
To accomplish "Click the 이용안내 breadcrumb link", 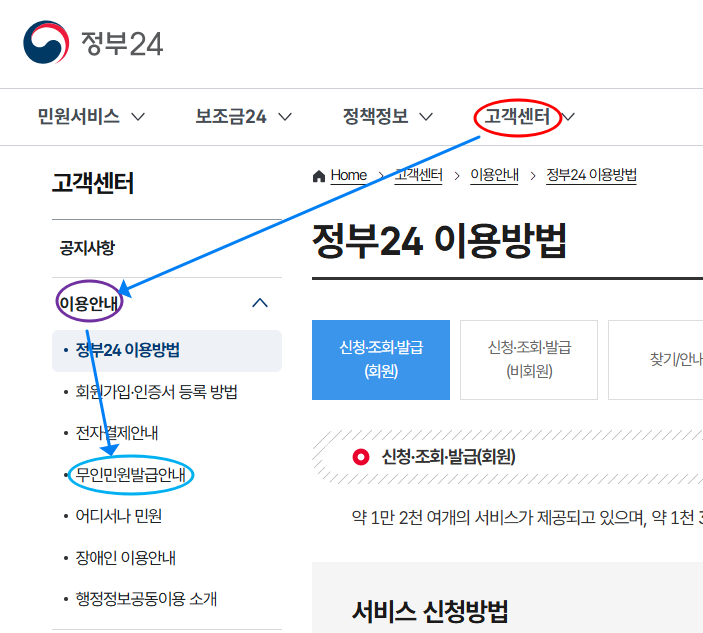I will pos(495,175).
